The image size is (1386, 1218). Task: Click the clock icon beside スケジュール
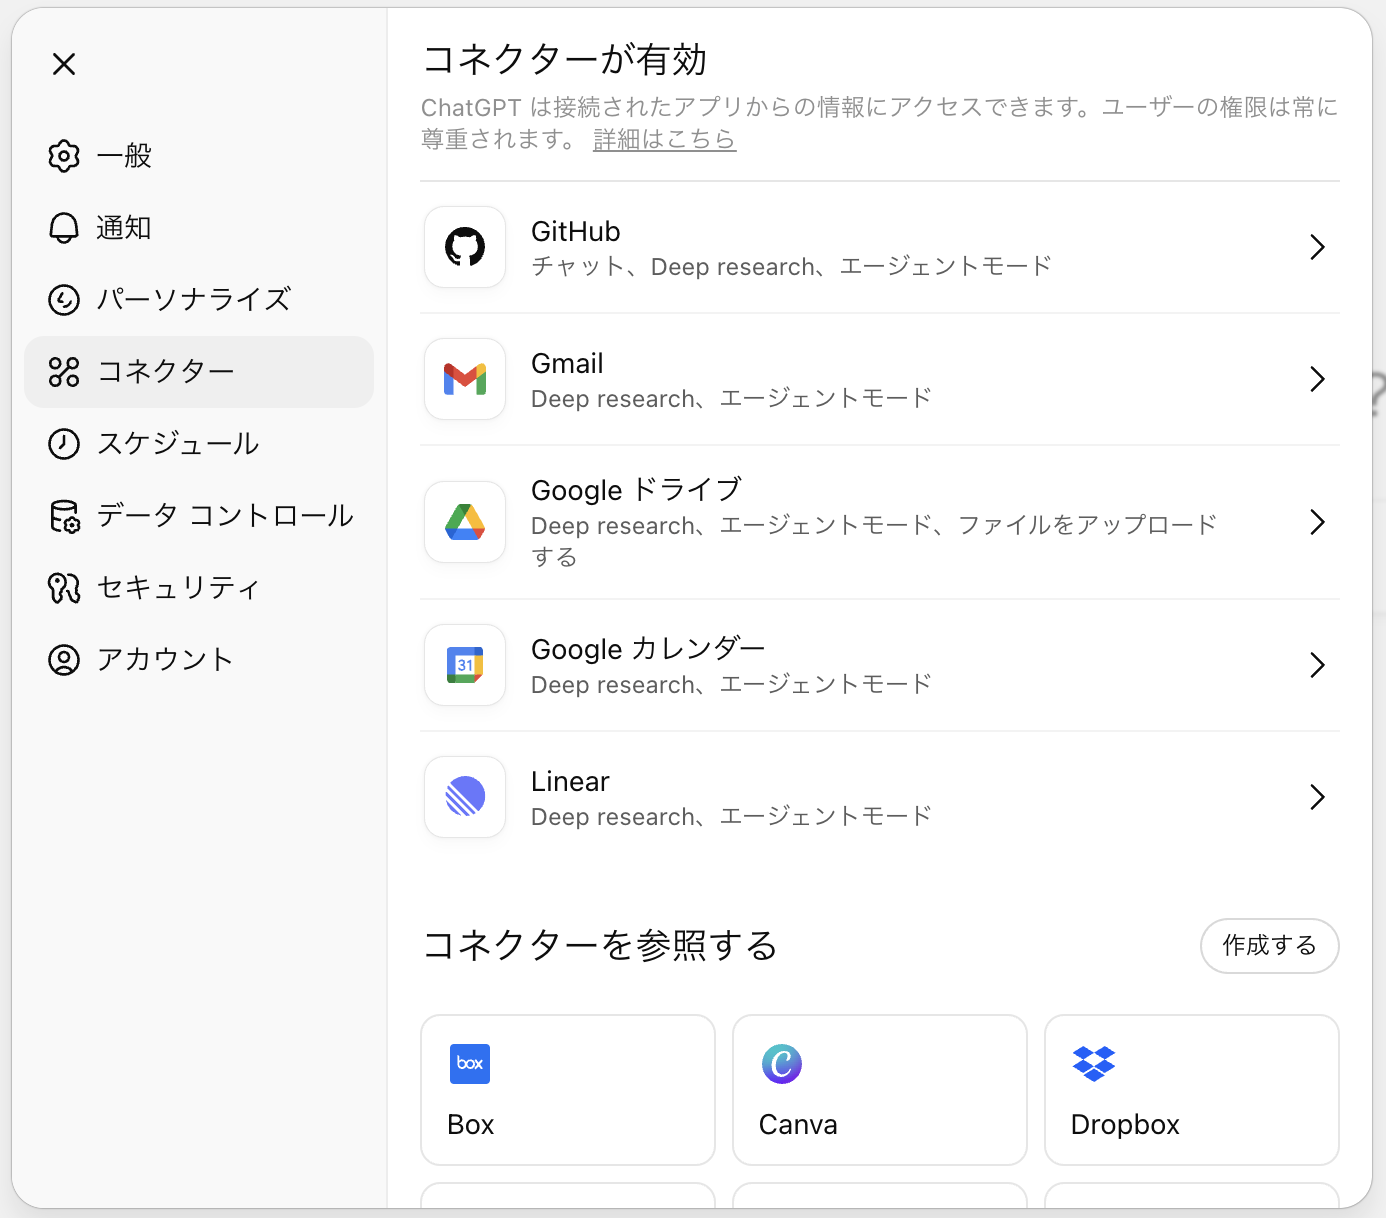[x=64, y=444]
